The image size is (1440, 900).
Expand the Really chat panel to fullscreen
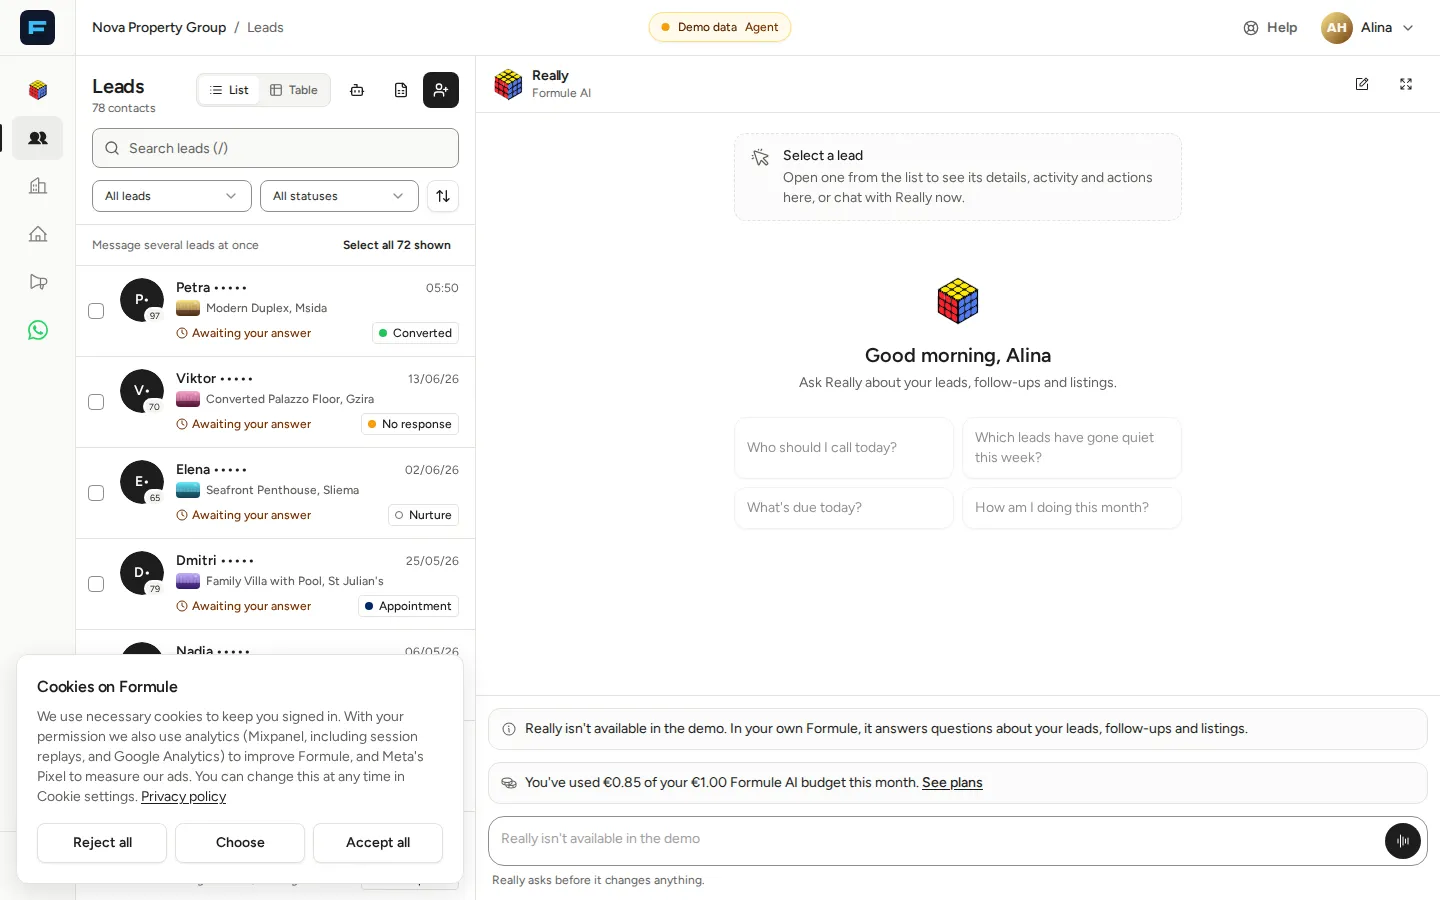(1406, 84)
